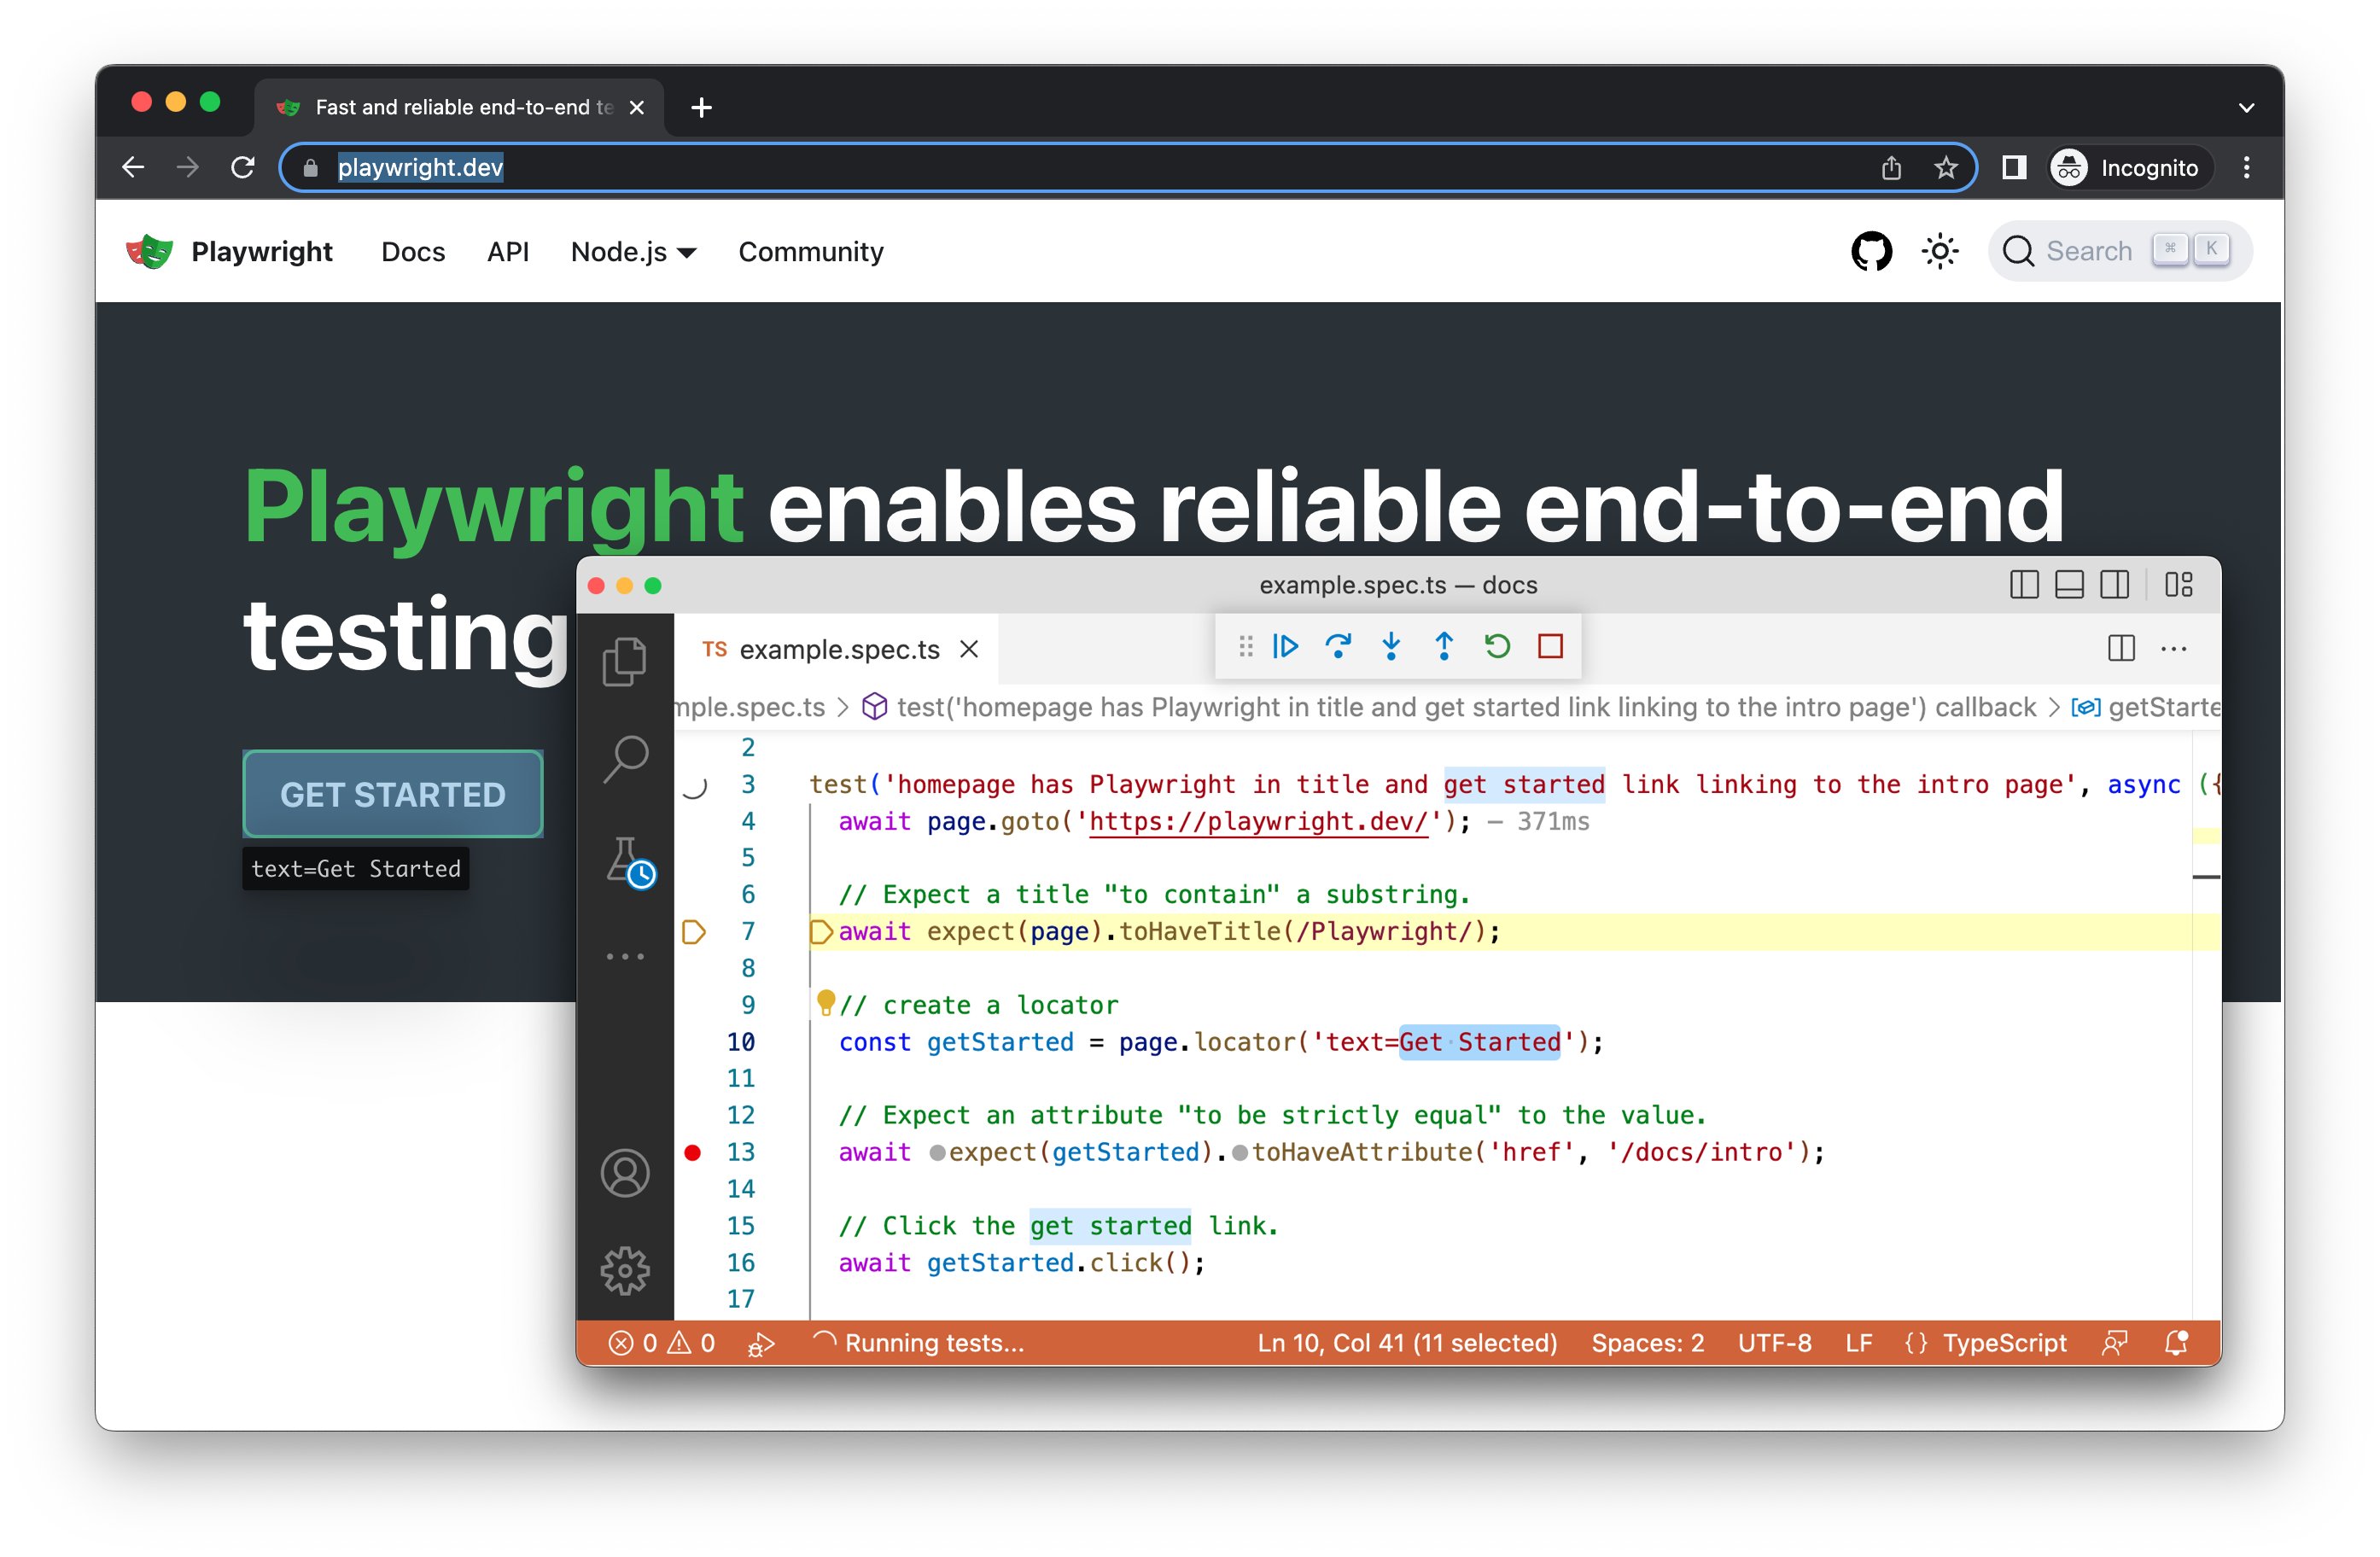Screen dimensions: 2380x1557
Task: Open the Docs menu item
Action: 412,252
